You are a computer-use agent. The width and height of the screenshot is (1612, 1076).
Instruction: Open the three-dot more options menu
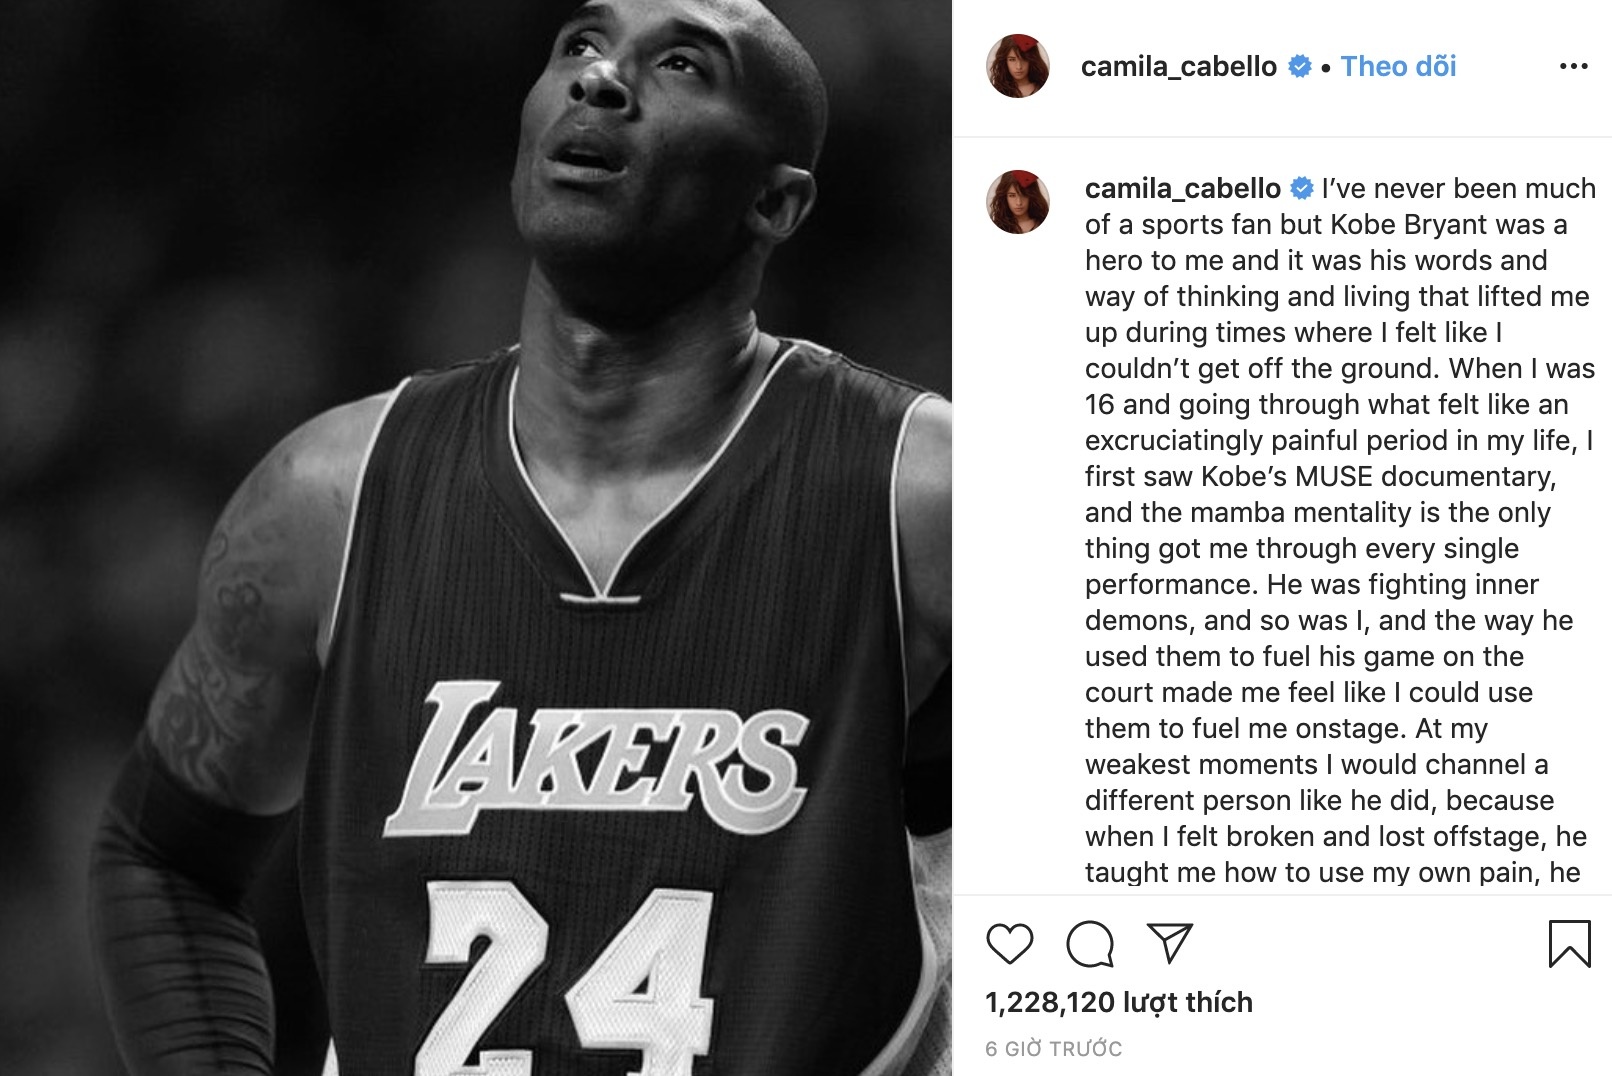pyautogui.click(x=1573, y=66)
